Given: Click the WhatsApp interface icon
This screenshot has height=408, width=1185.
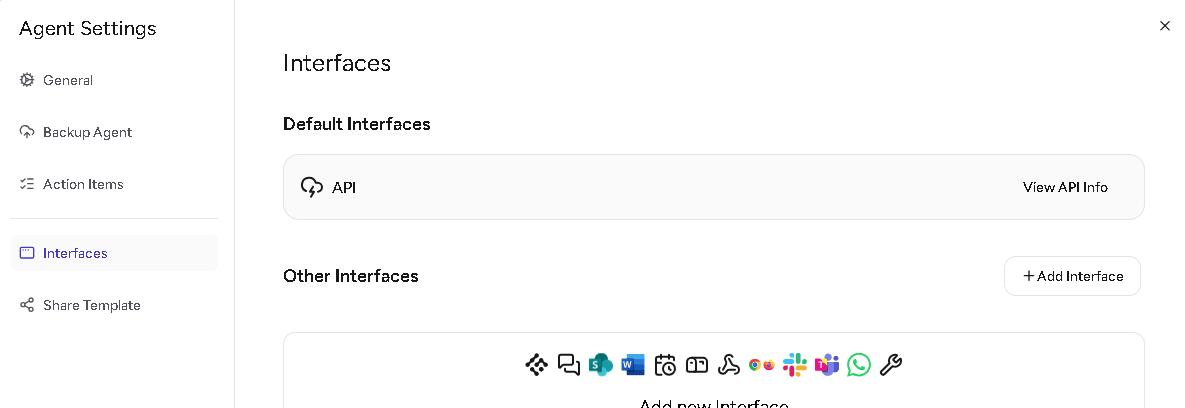Looking at the screenshot, I should click(859, 365).
